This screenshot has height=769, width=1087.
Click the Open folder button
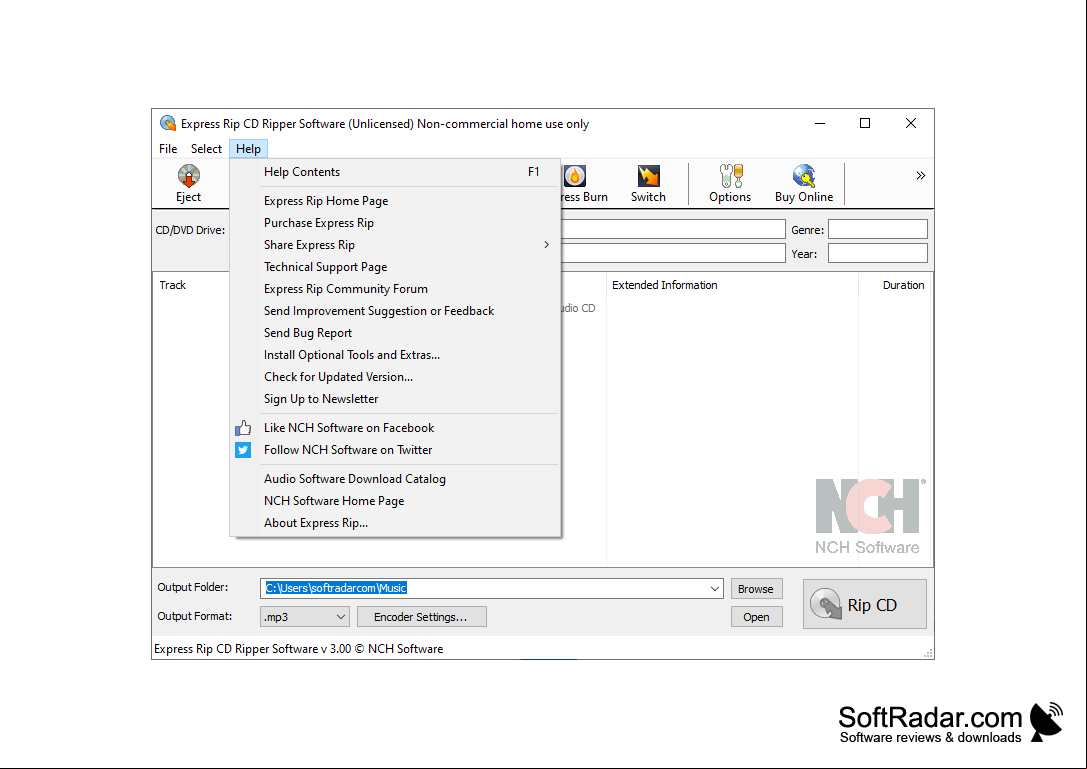[x=756, y=617]
